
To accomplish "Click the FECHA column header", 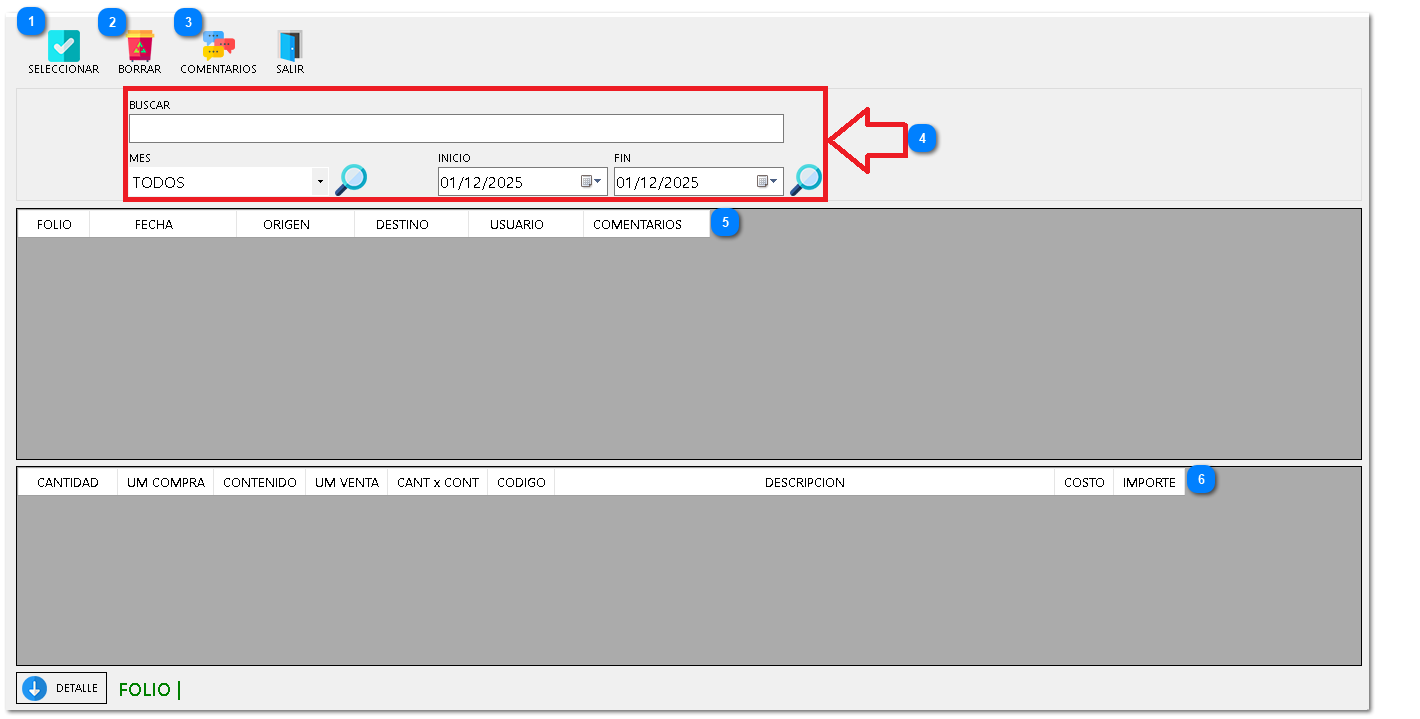I will tap(154, 224).
